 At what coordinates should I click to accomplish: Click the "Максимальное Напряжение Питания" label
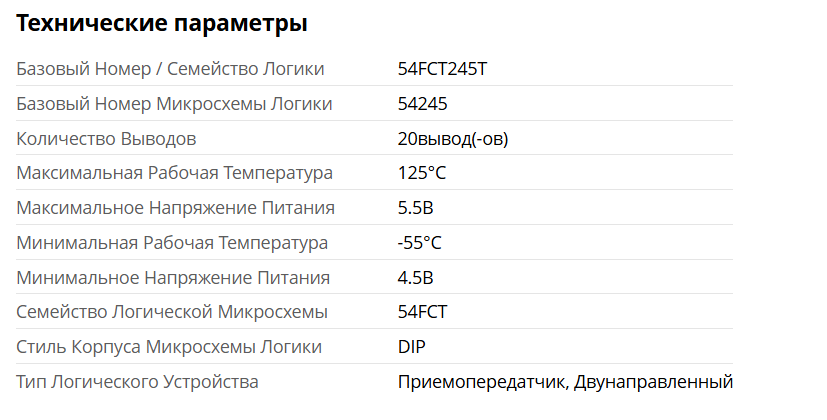[175, 208]
